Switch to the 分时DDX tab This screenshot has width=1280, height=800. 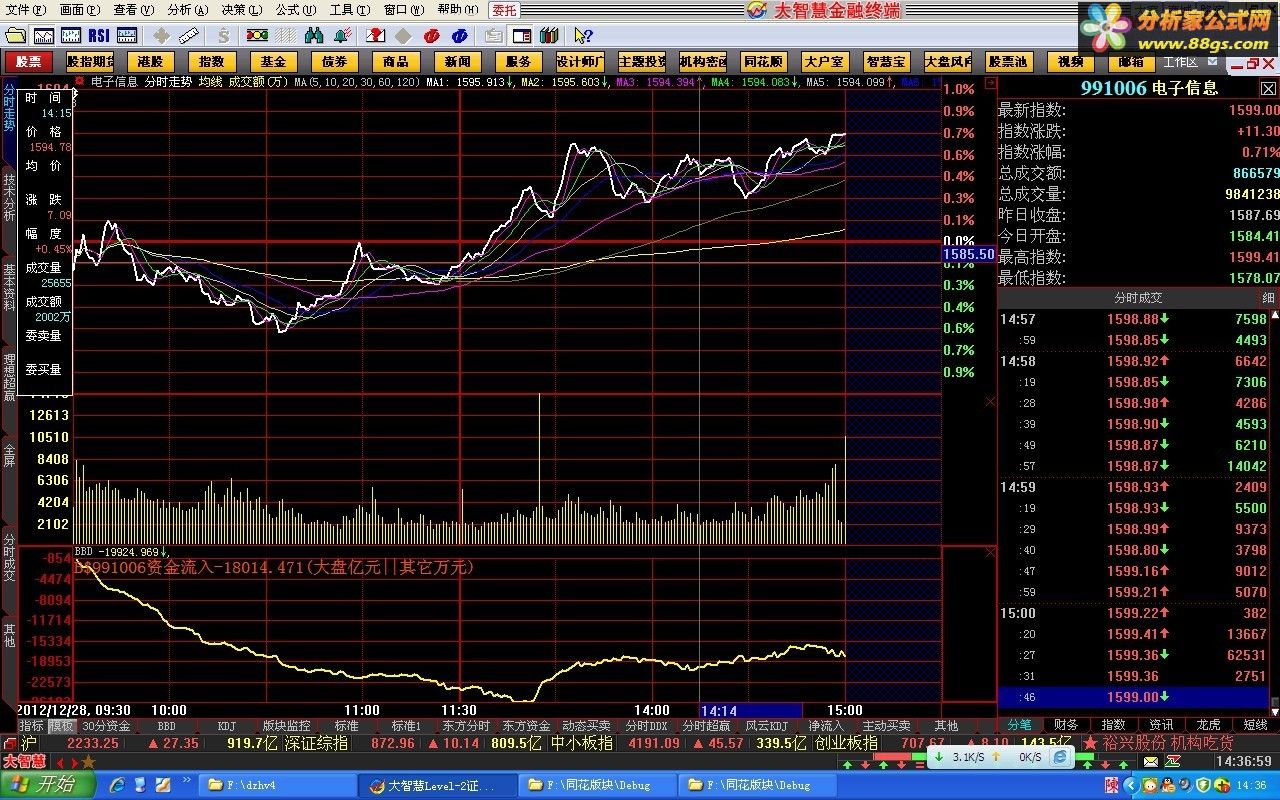tap(646, 726)
